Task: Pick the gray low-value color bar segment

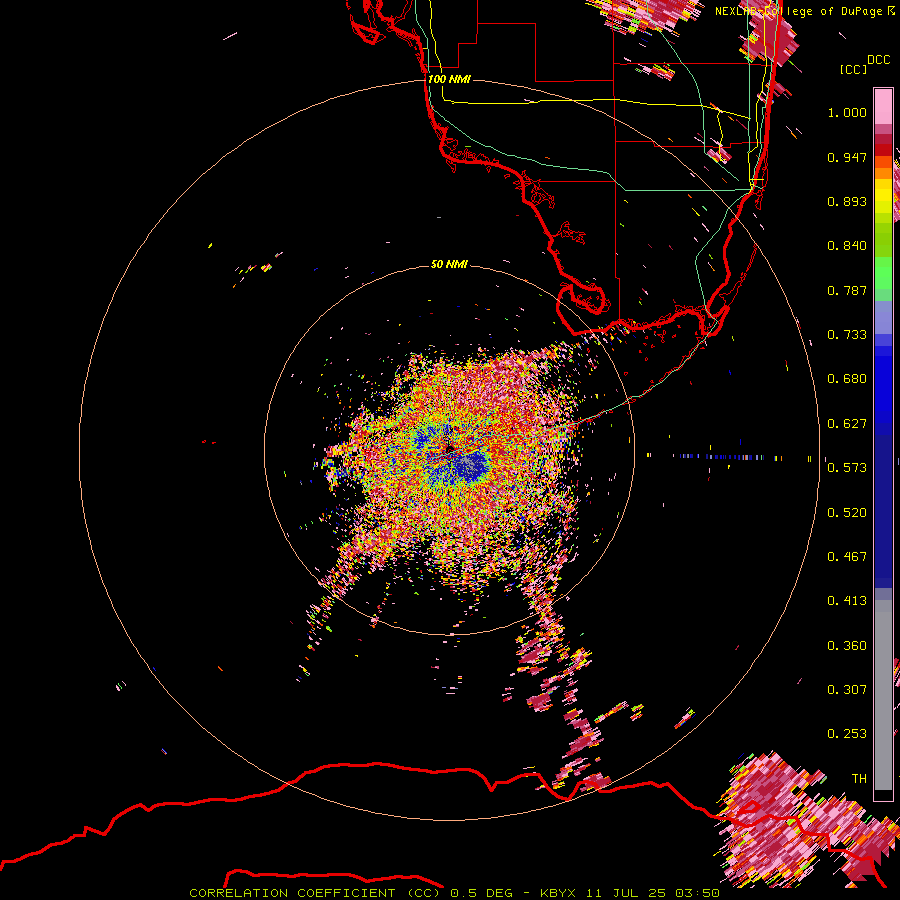Action: (883, 695)
